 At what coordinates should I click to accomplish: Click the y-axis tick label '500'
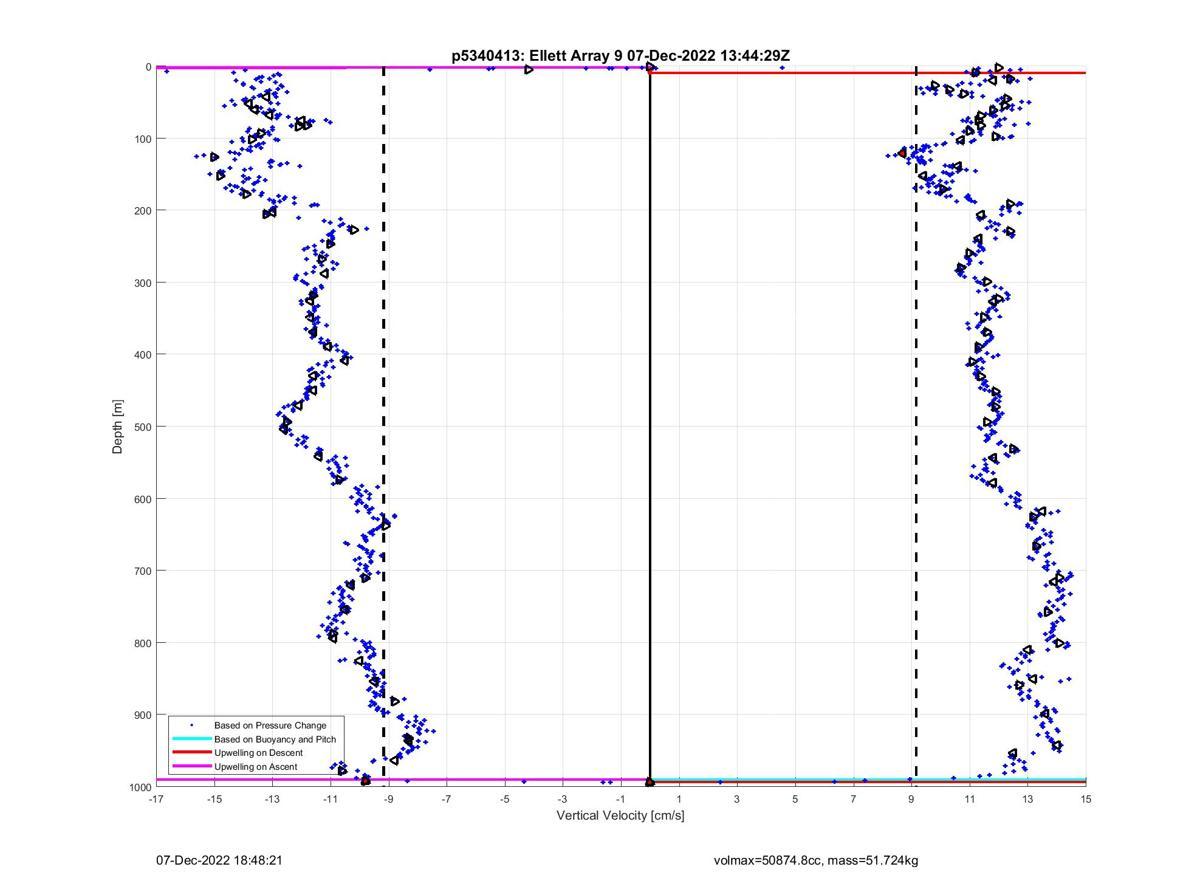pyautogui.click(x=141, y=427)
